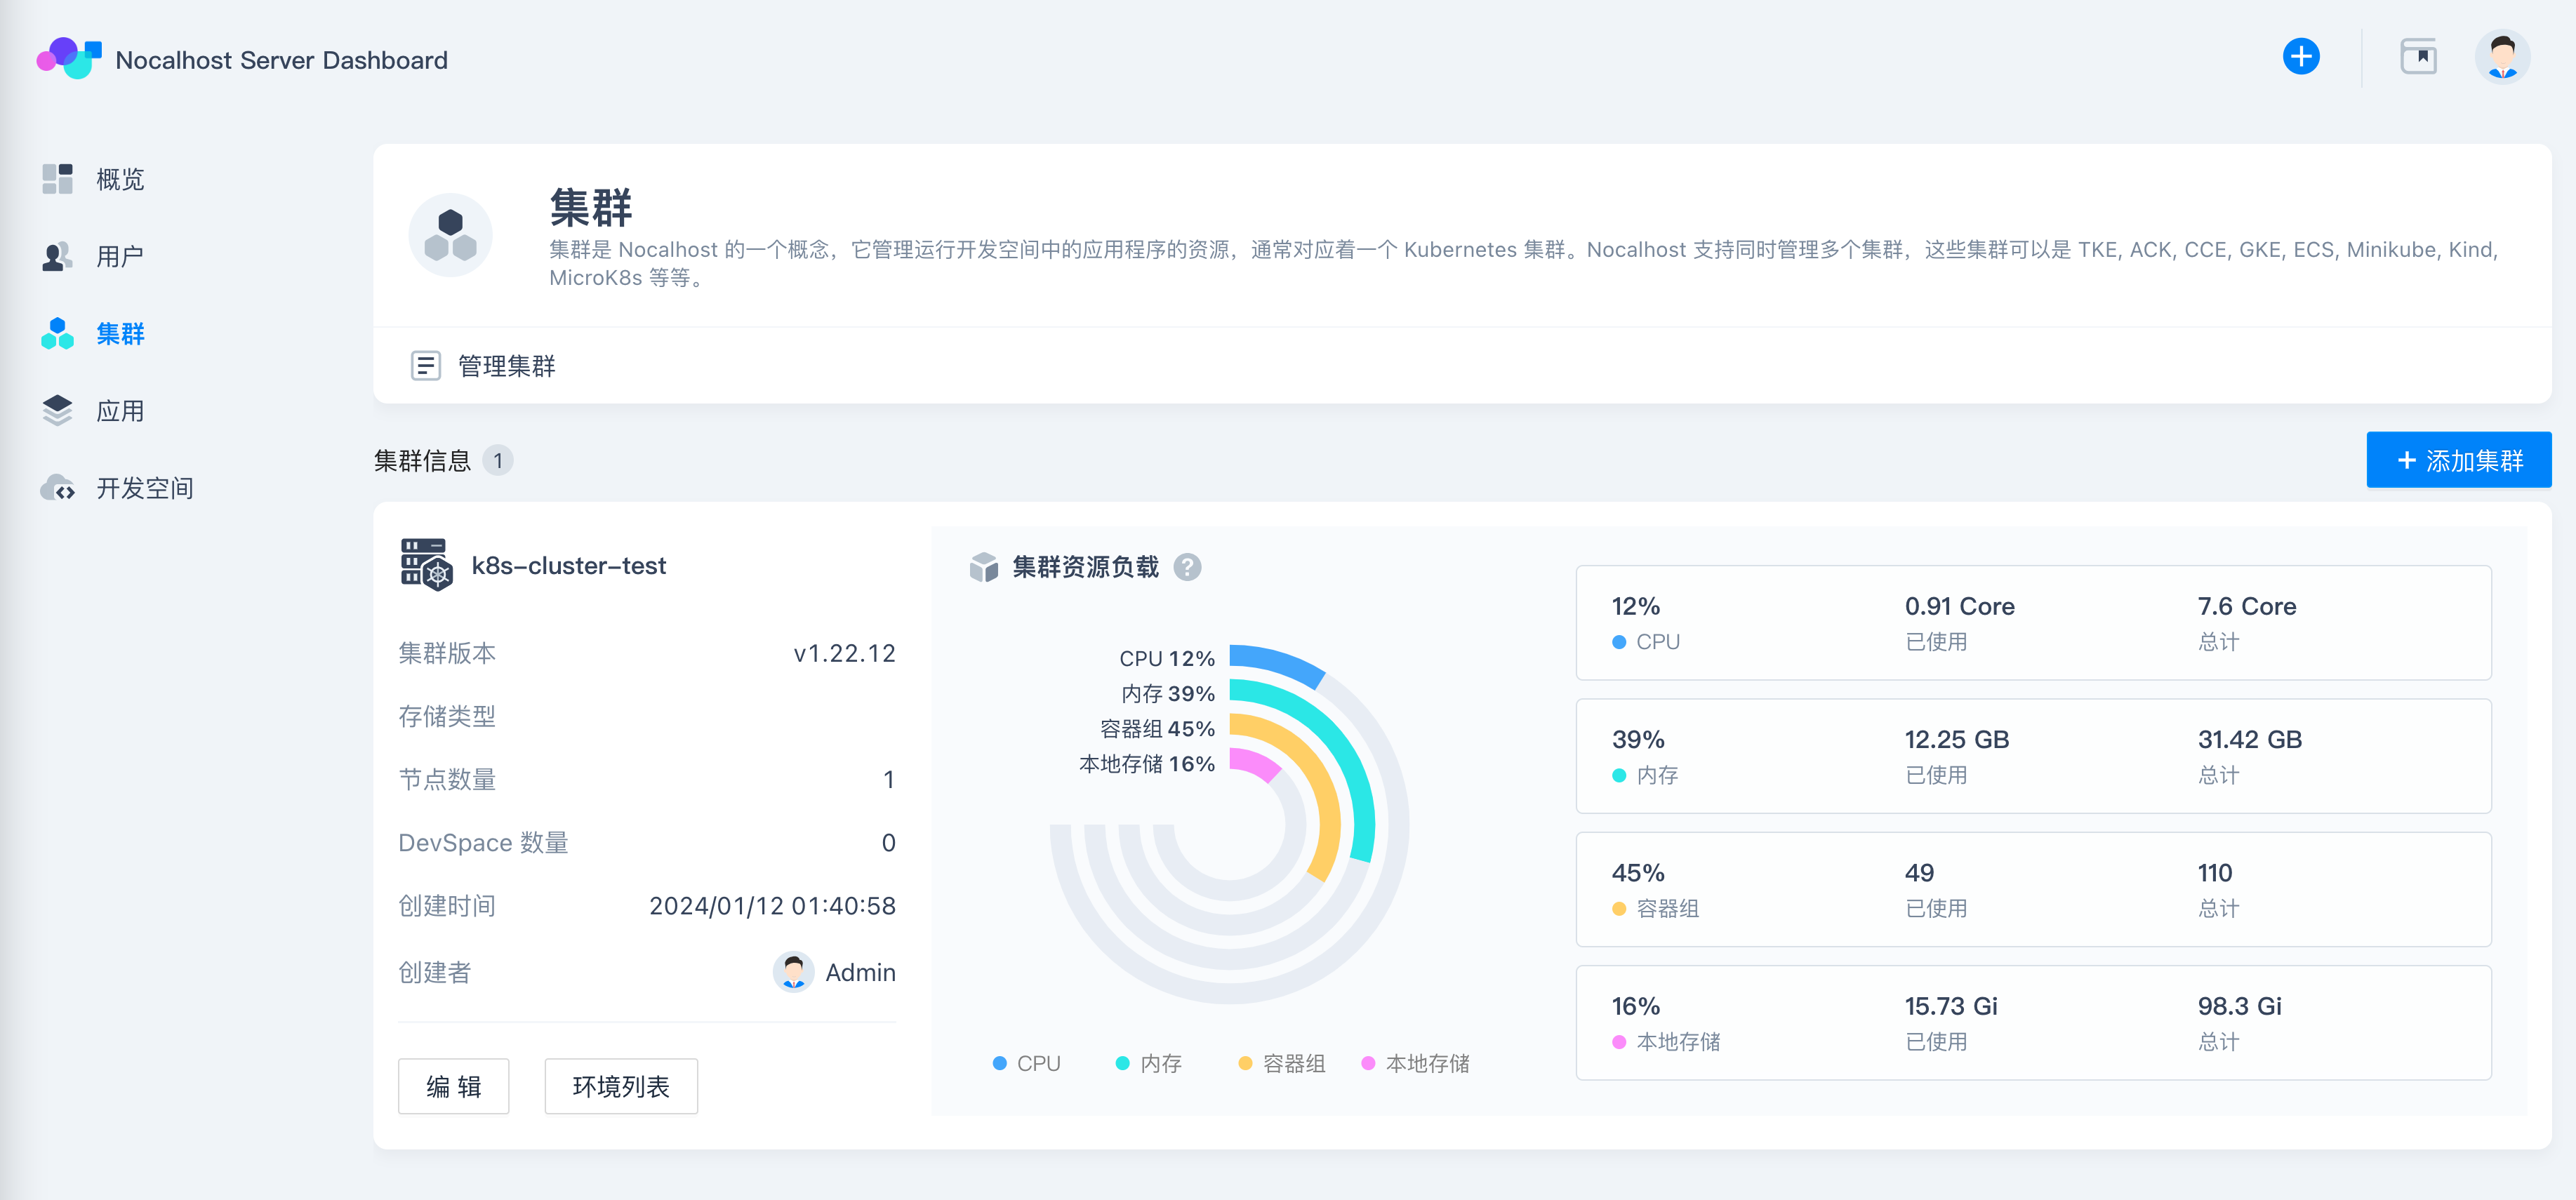Open 开发空间 in the sidebar
Screen dimensions: 2576x1200
145,488
